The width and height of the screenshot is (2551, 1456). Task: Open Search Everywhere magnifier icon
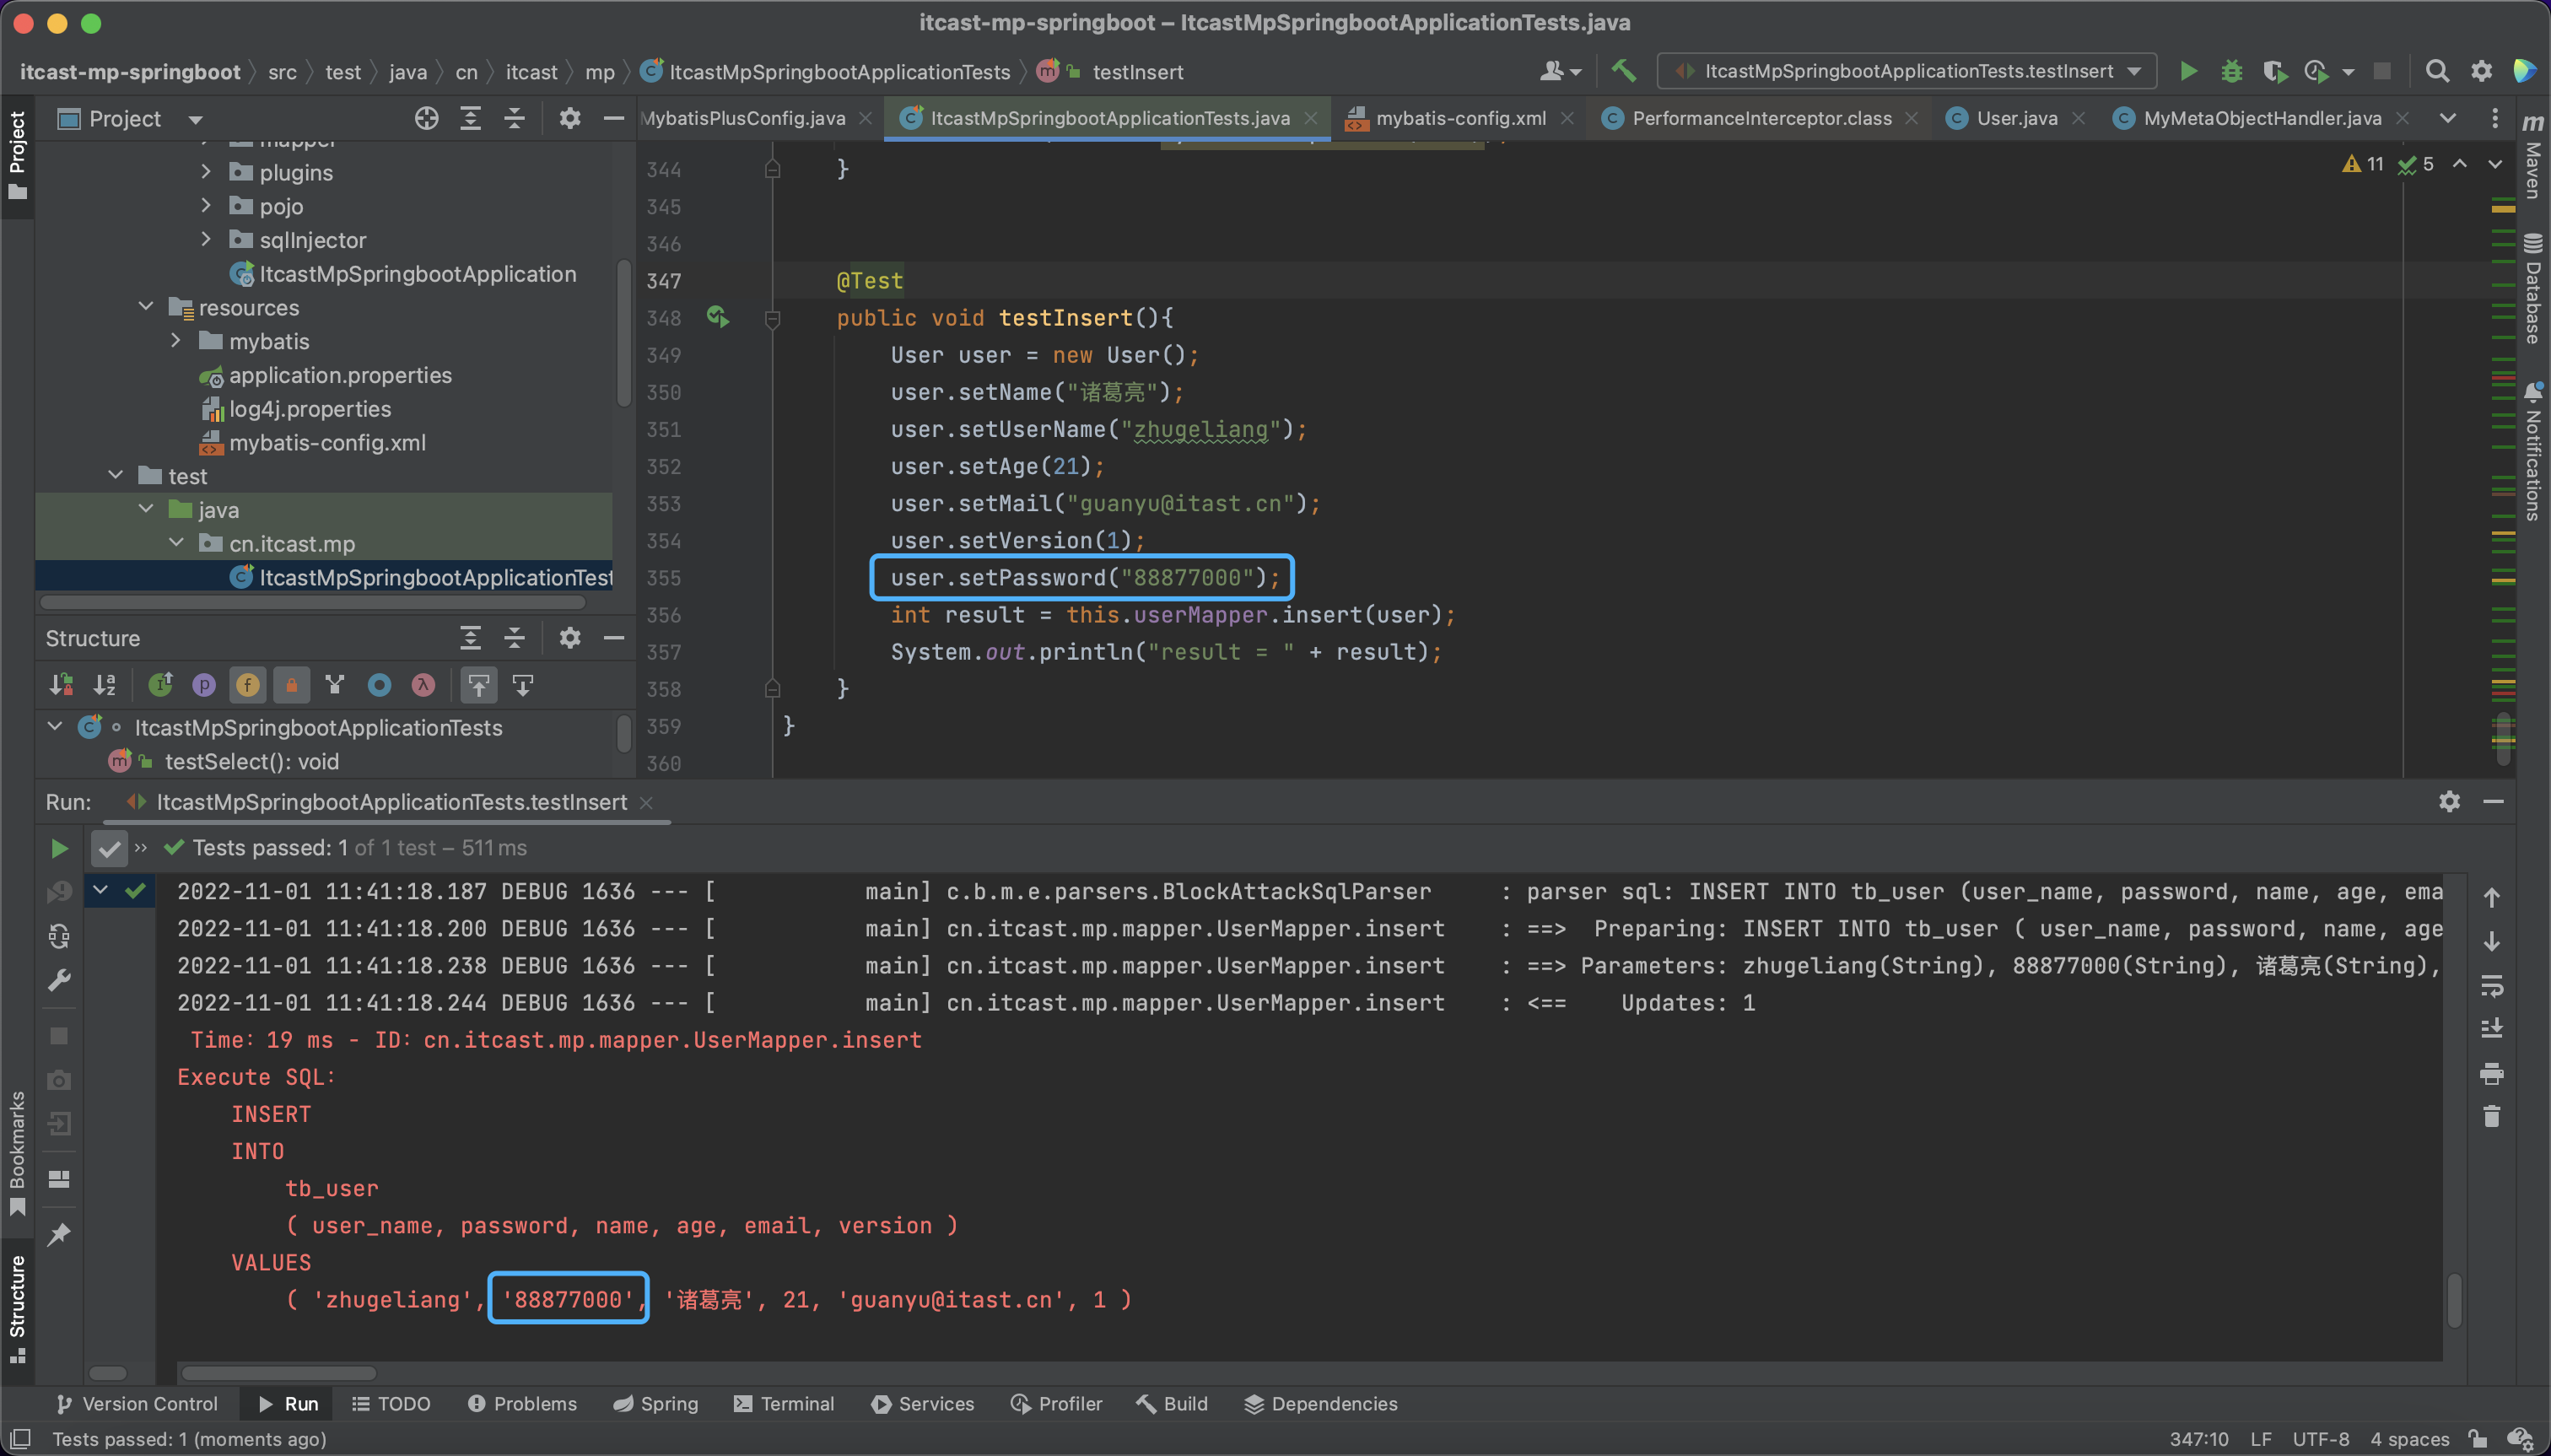(x=2437, y=71)
